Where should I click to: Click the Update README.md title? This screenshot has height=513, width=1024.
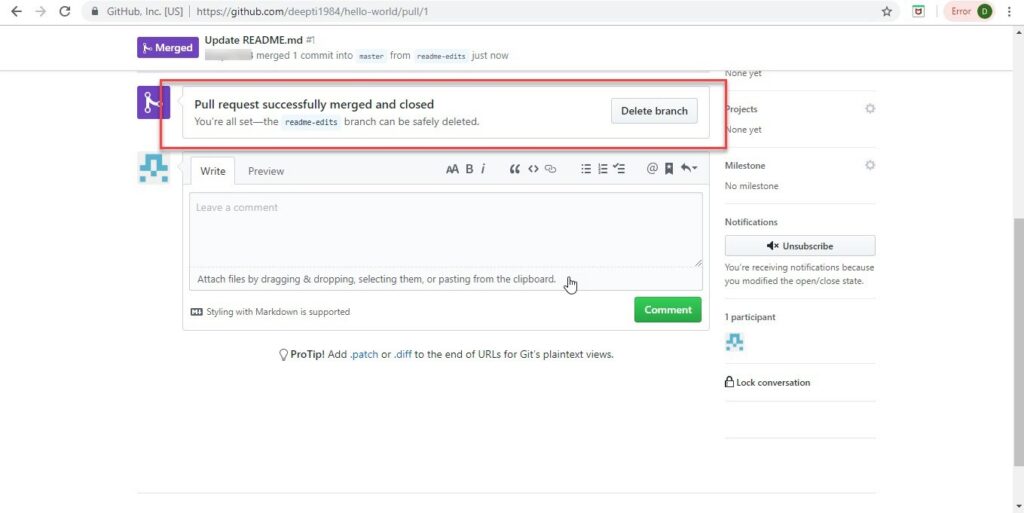[253, 40]
